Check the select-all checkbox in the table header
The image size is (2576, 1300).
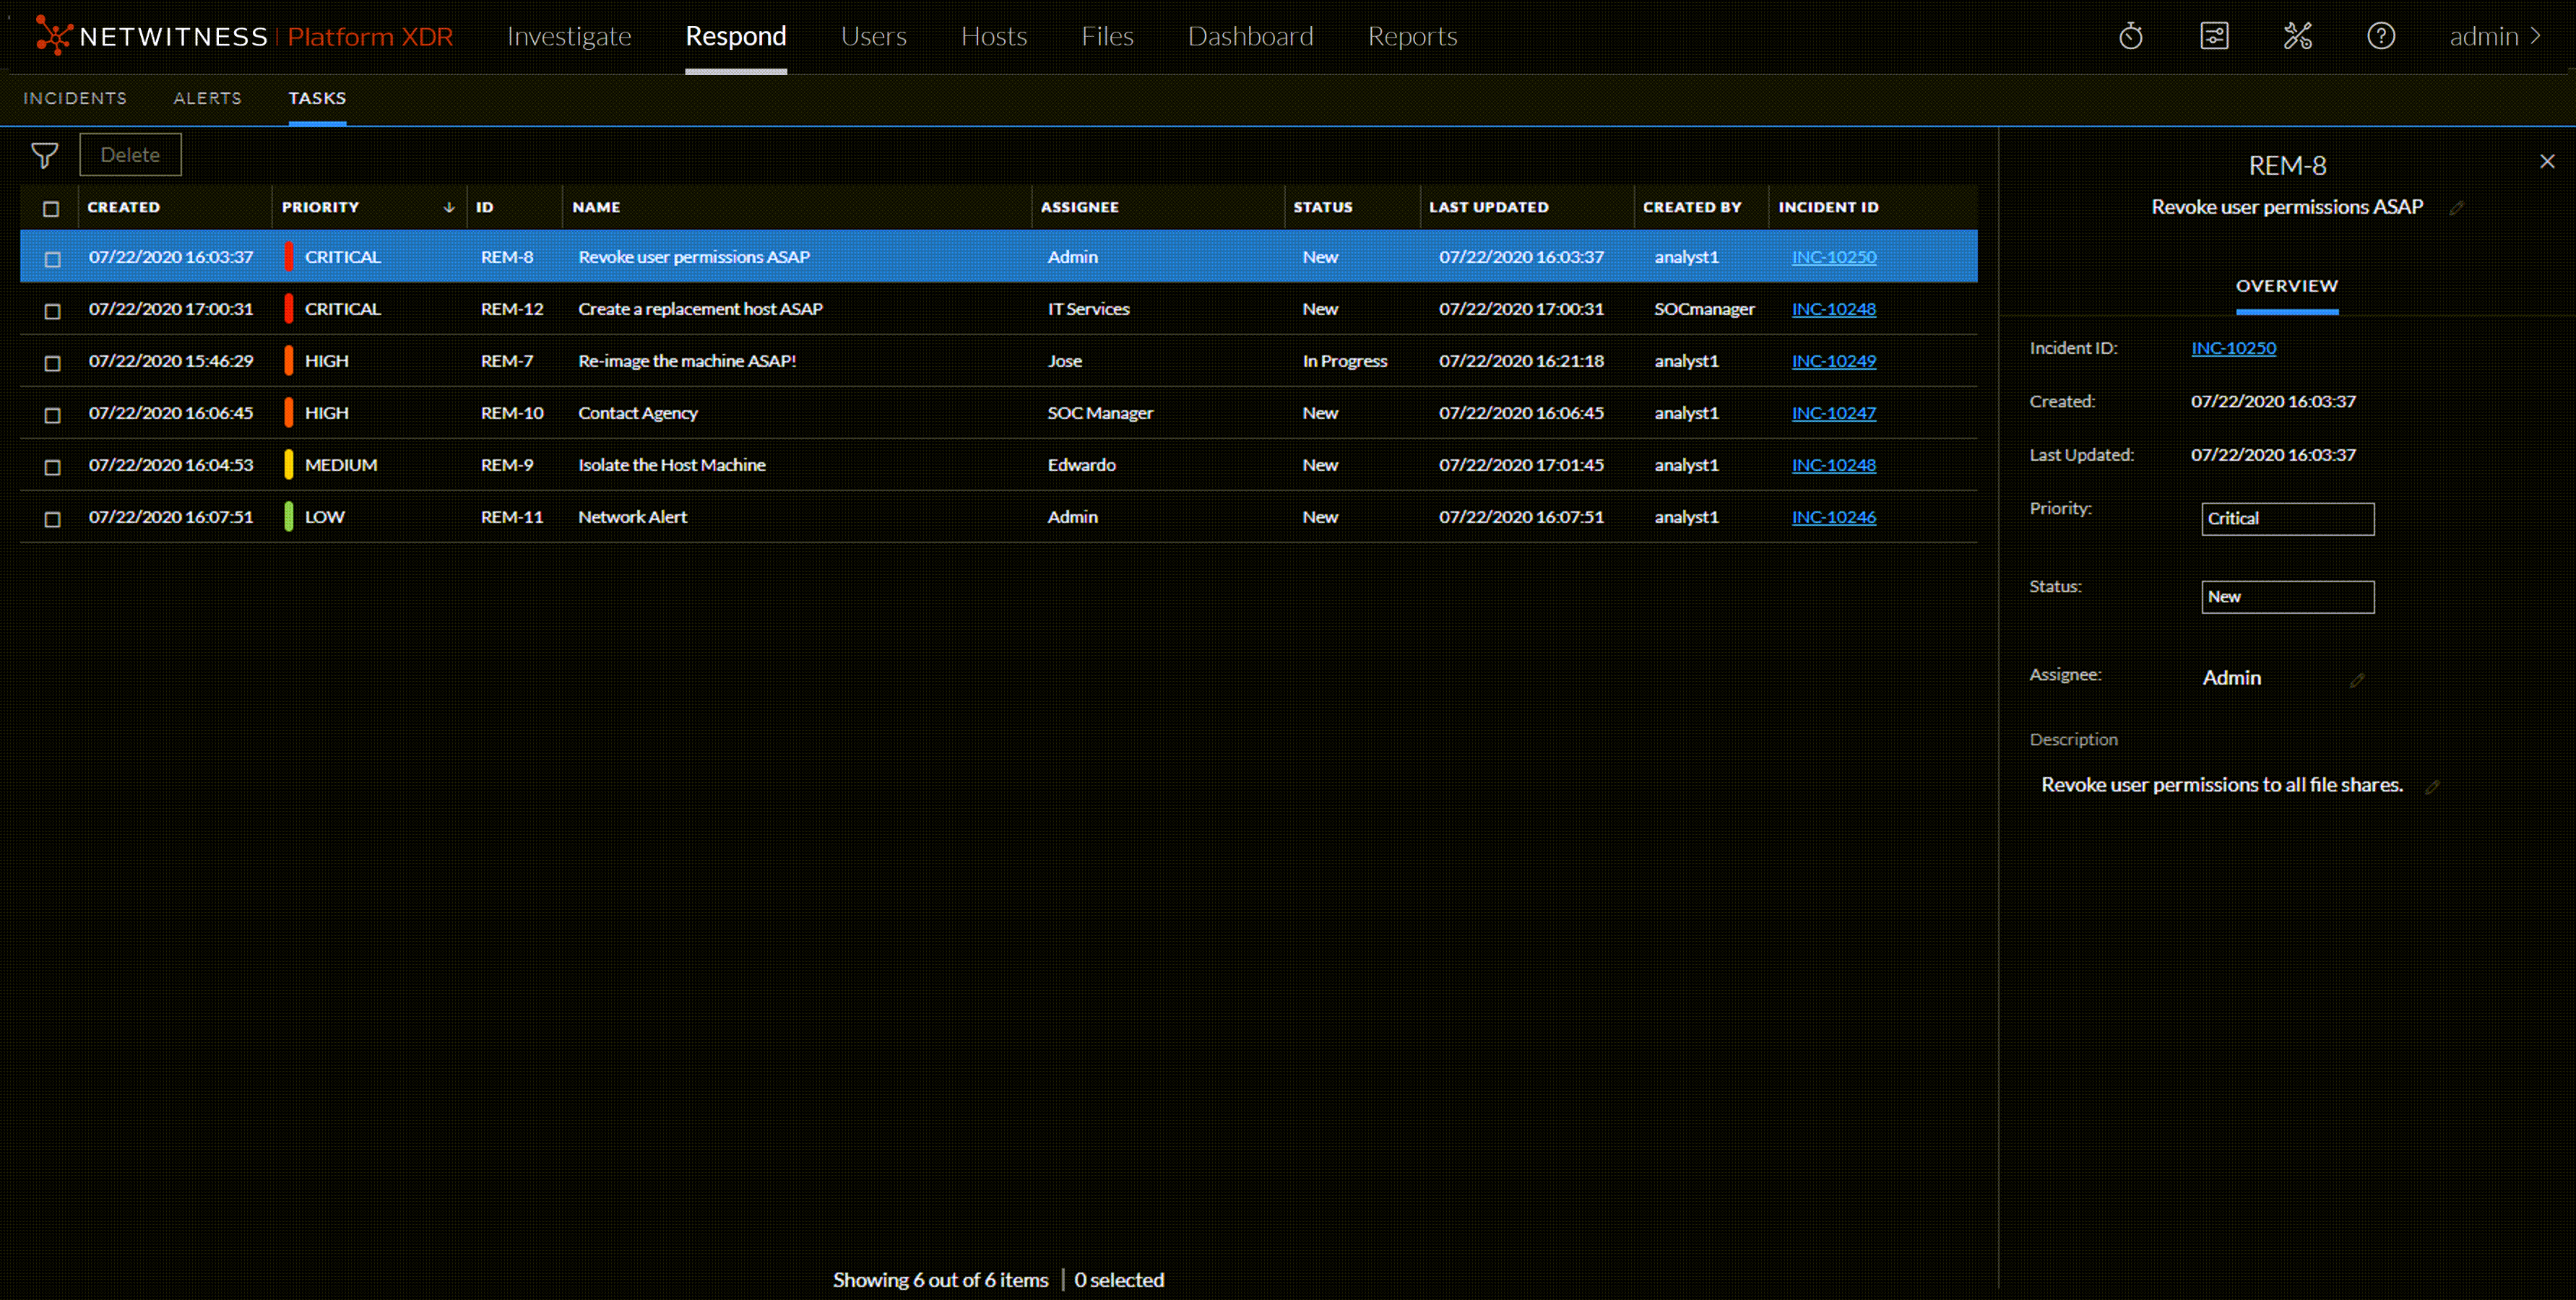tap(52, 207)
